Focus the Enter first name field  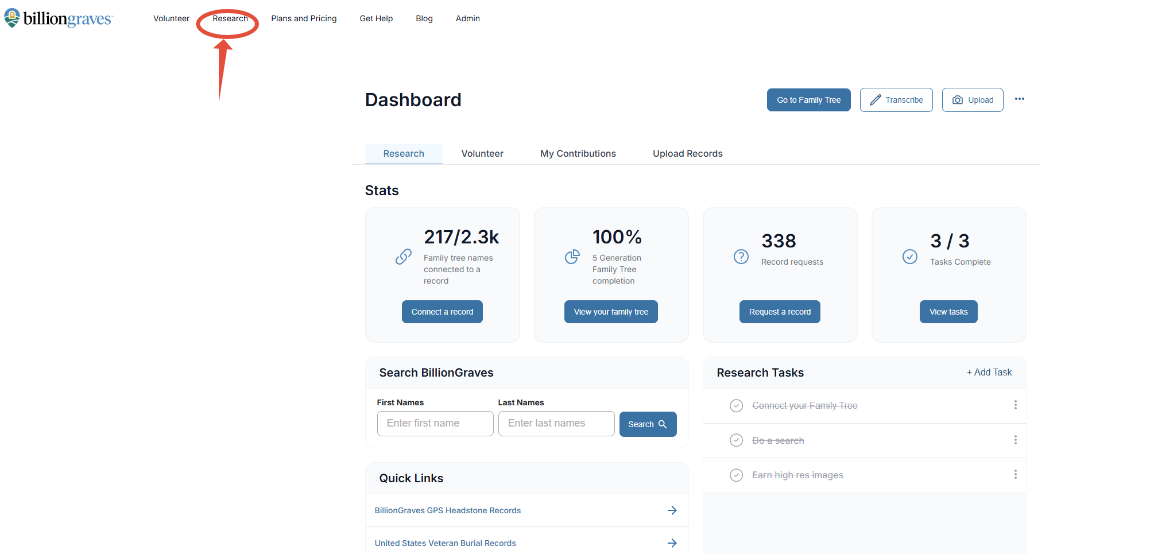click(x=435, y=424)
